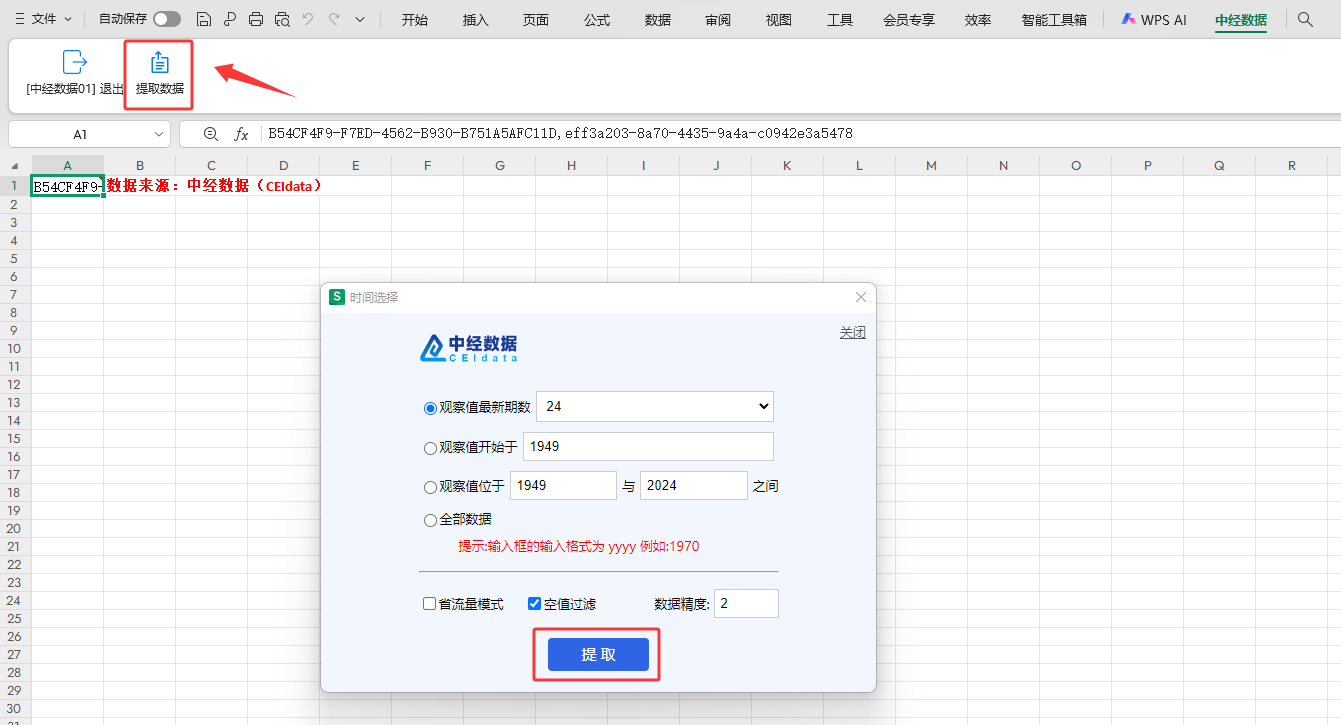The height and width of the screenshot is (725, 1341).
Task: Toggle the 自动保存 auto-save switch
Action: point(167,19)
